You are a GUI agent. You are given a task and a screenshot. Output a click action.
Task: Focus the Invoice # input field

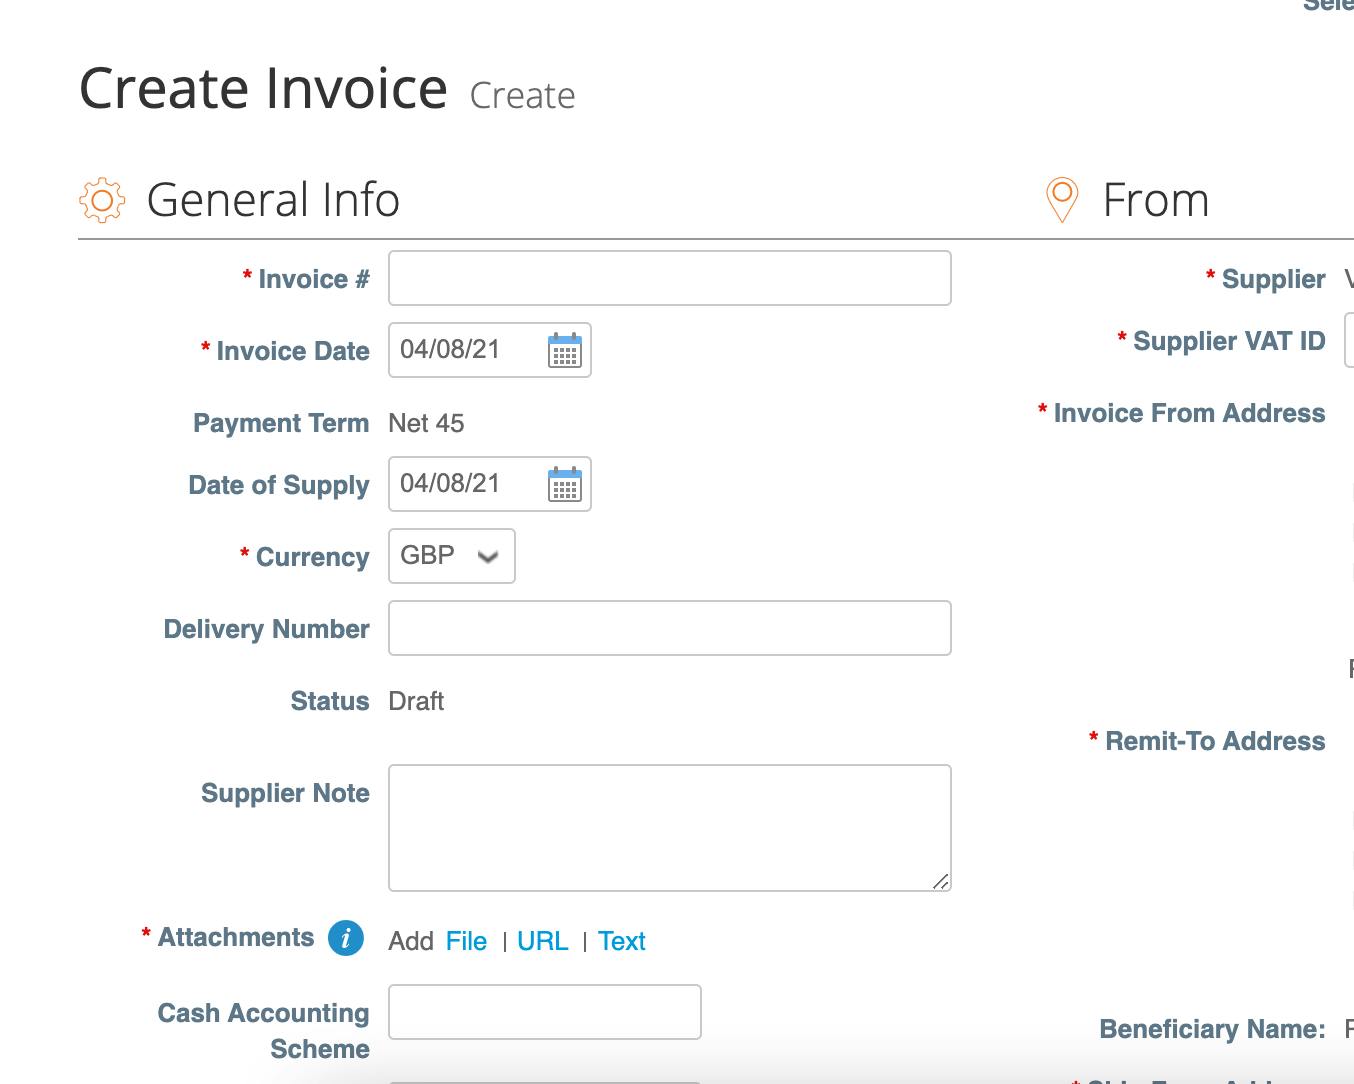click(669, 278)
